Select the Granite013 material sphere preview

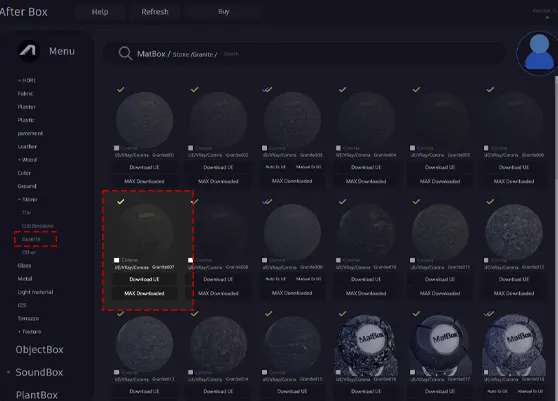[144, 344]
